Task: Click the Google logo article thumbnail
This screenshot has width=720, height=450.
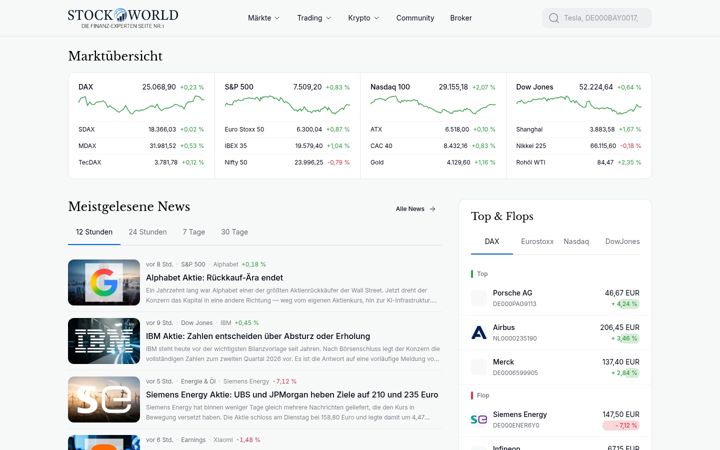Action: pyautogui.click(x=104, y=282)
